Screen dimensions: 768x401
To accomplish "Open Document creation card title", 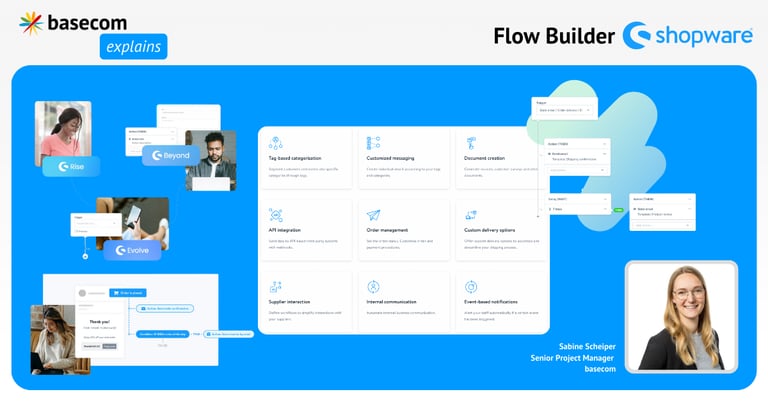I will coord(484,158).
